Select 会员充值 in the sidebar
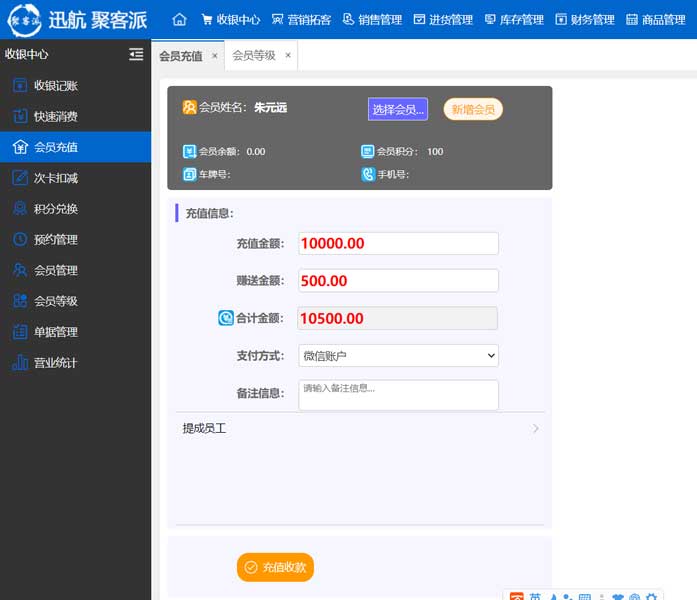 (76, 147)
